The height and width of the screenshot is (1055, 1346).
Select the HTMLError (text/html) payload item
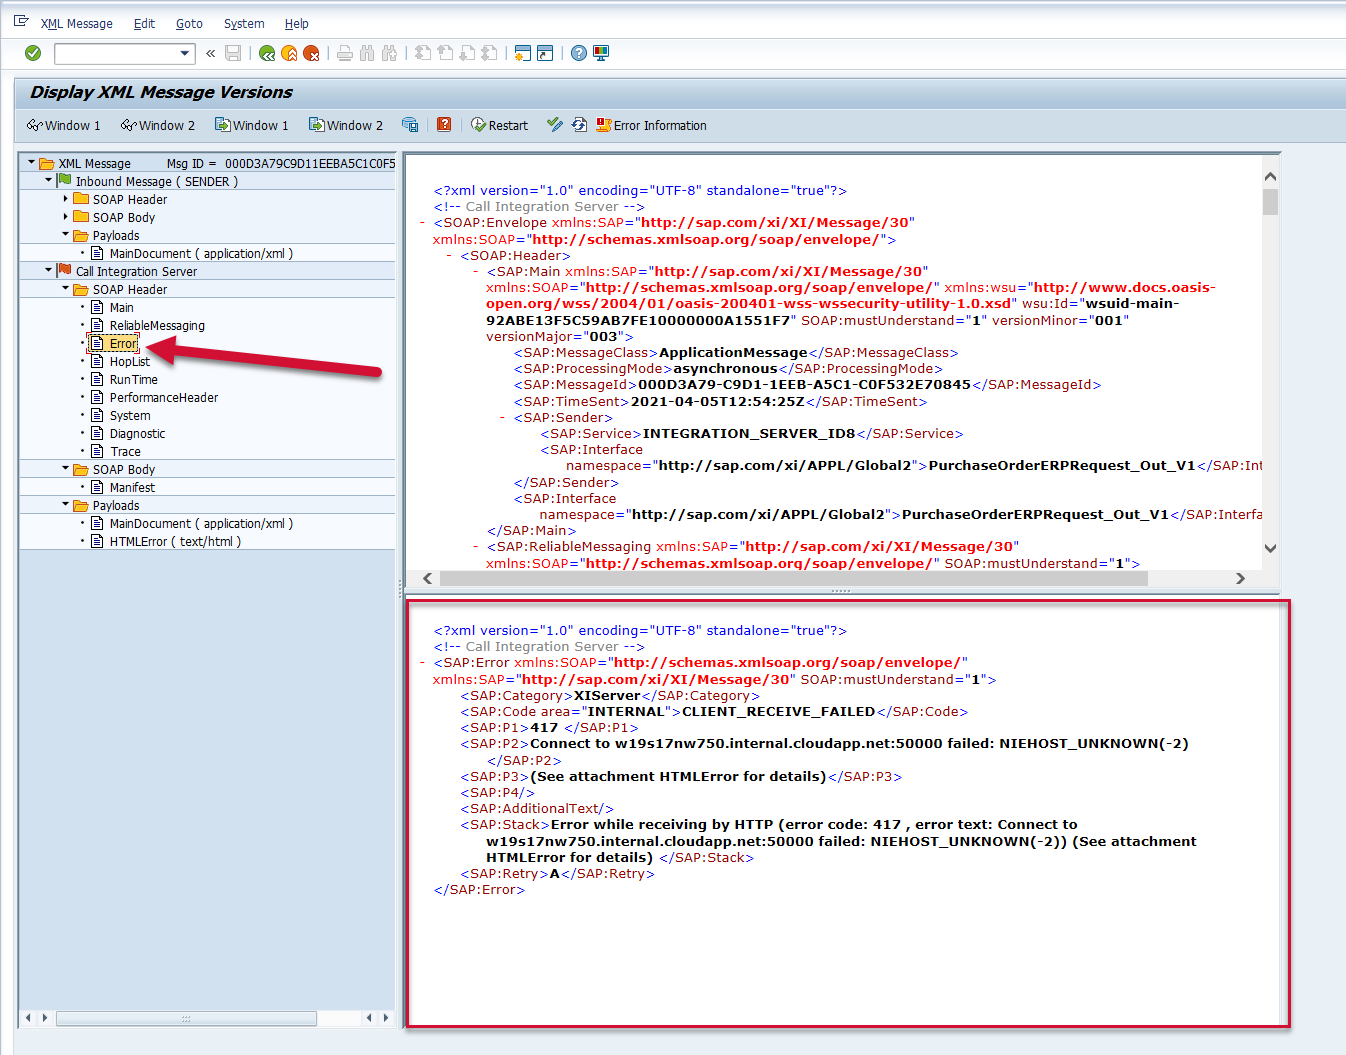coord(175,541)
